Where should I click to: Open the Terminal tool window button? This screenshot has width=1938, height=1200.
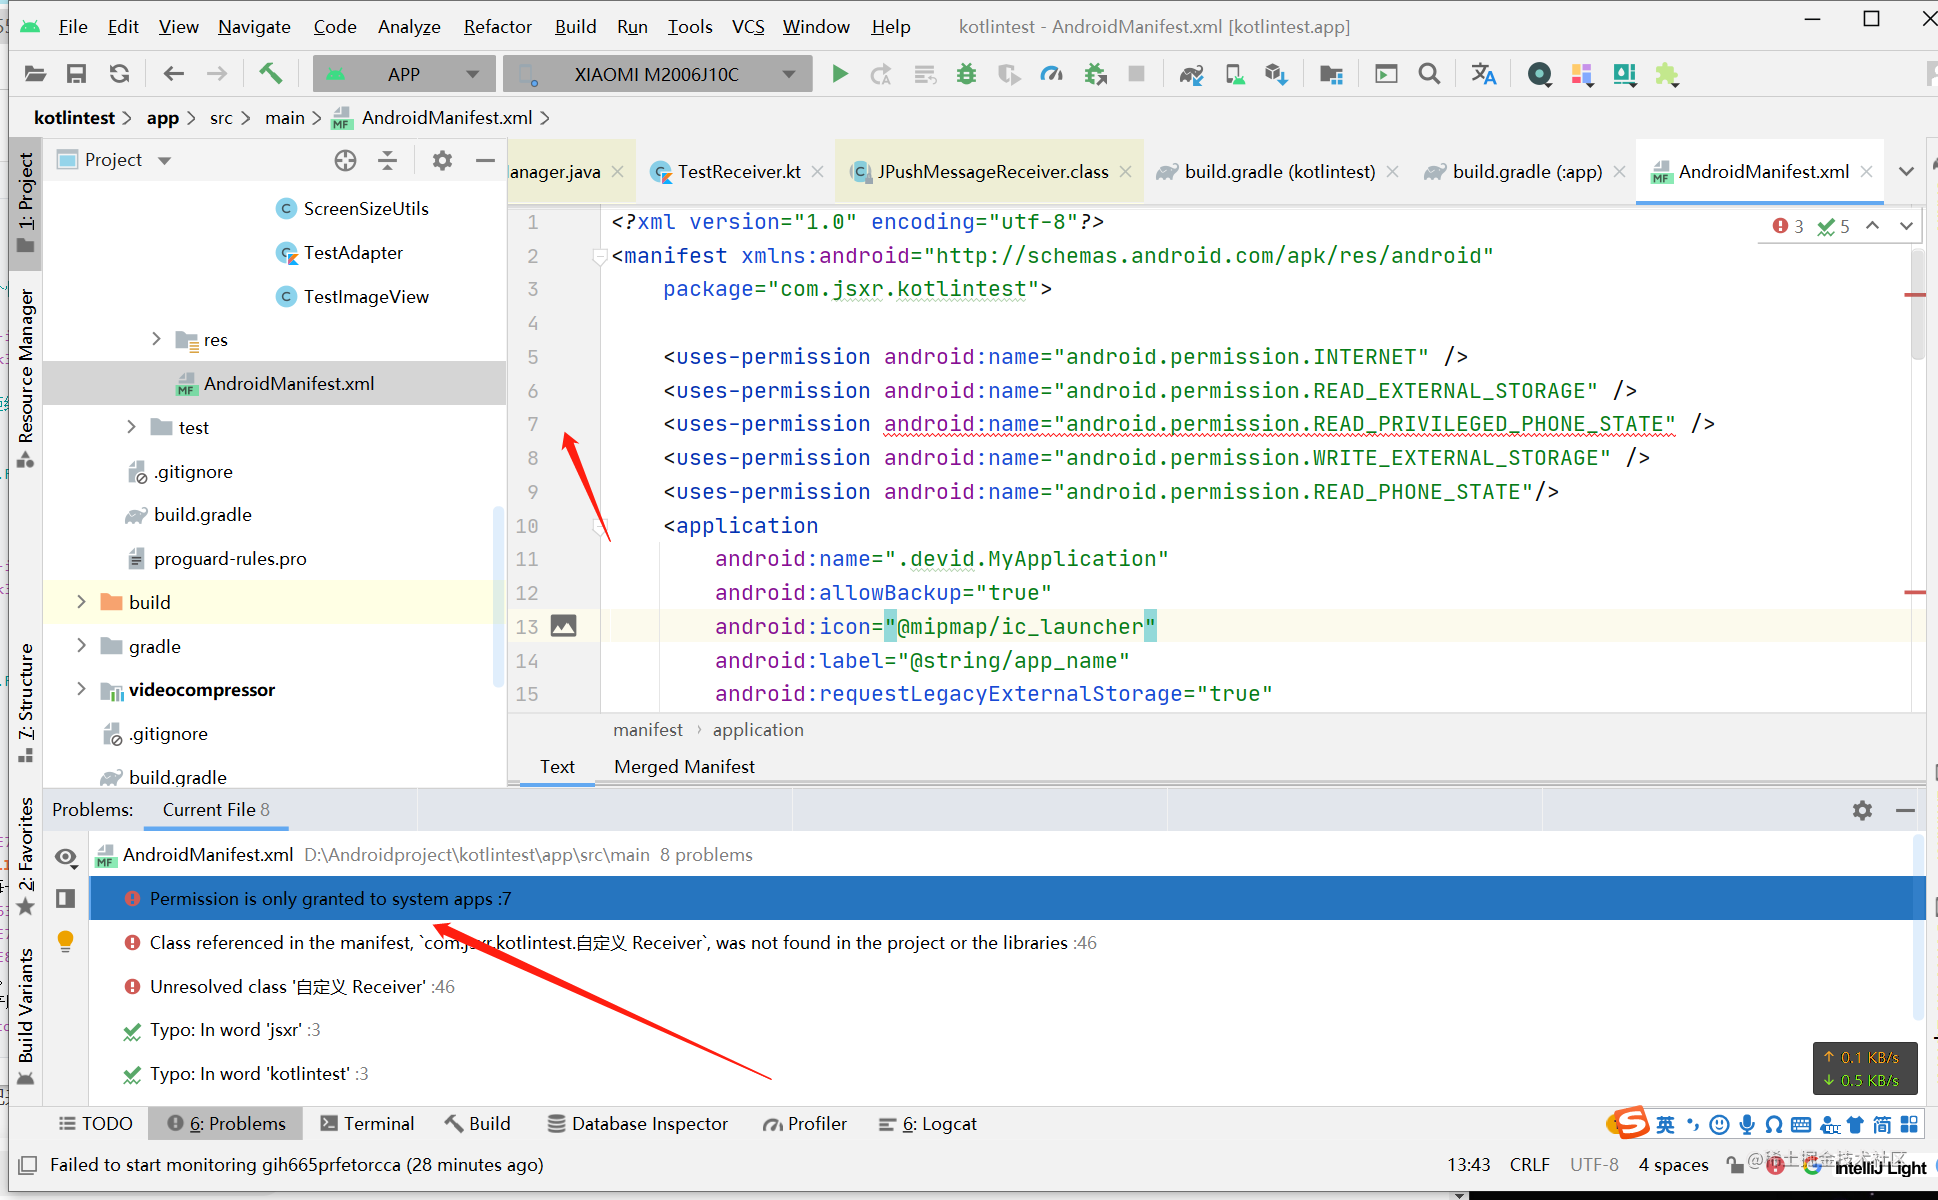click(367, 1124)
